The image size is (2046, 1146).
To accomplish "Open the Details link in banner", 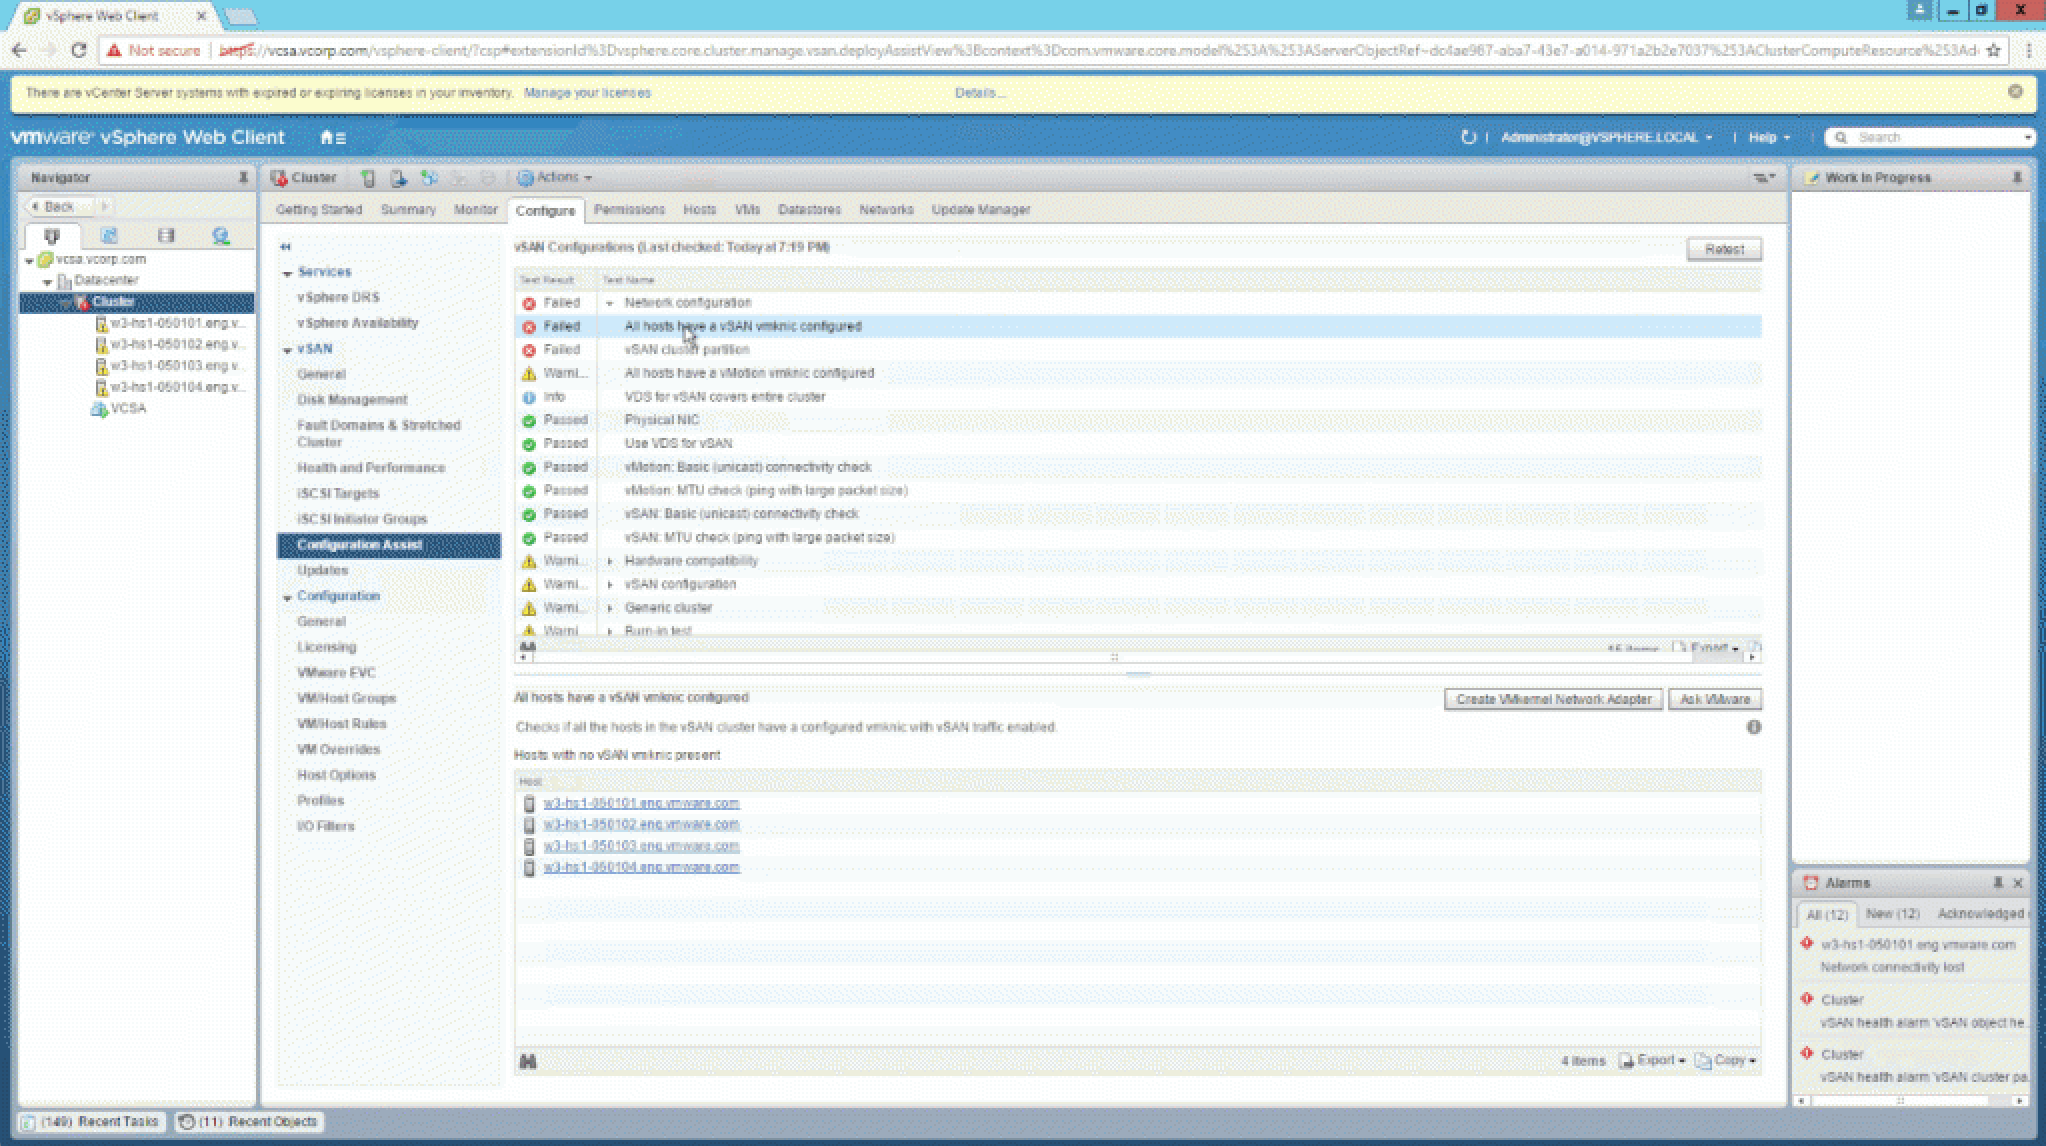I will [979, 93].
